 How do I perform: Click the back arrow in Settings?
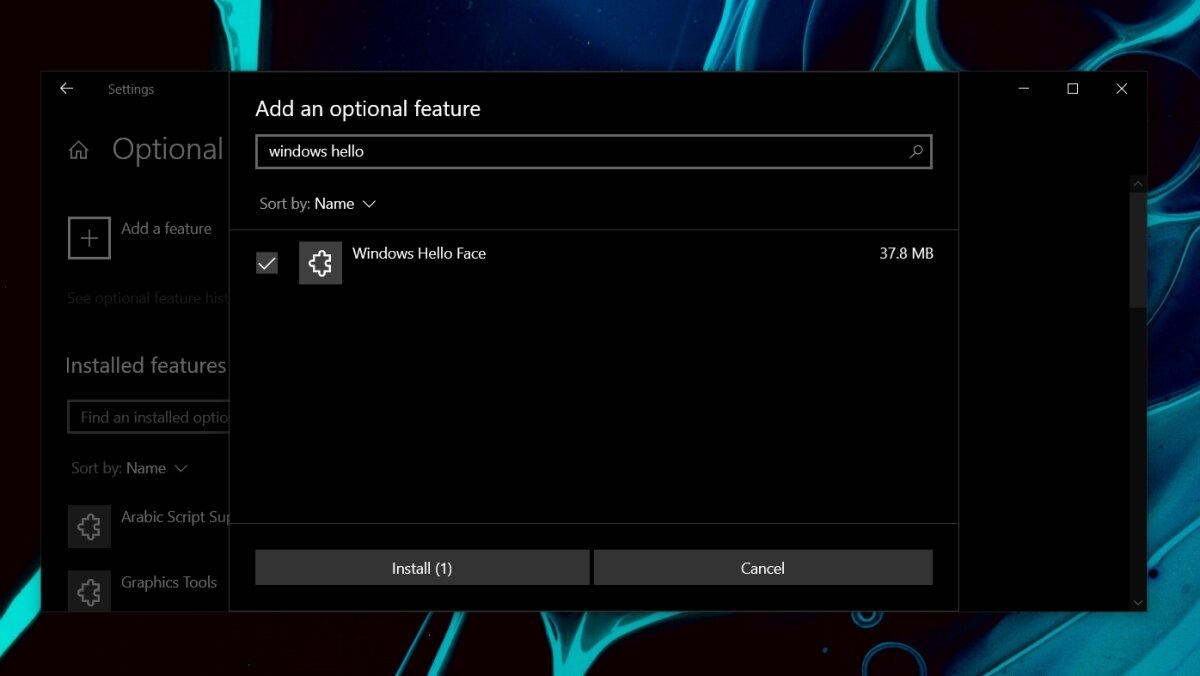coord(66,89)
